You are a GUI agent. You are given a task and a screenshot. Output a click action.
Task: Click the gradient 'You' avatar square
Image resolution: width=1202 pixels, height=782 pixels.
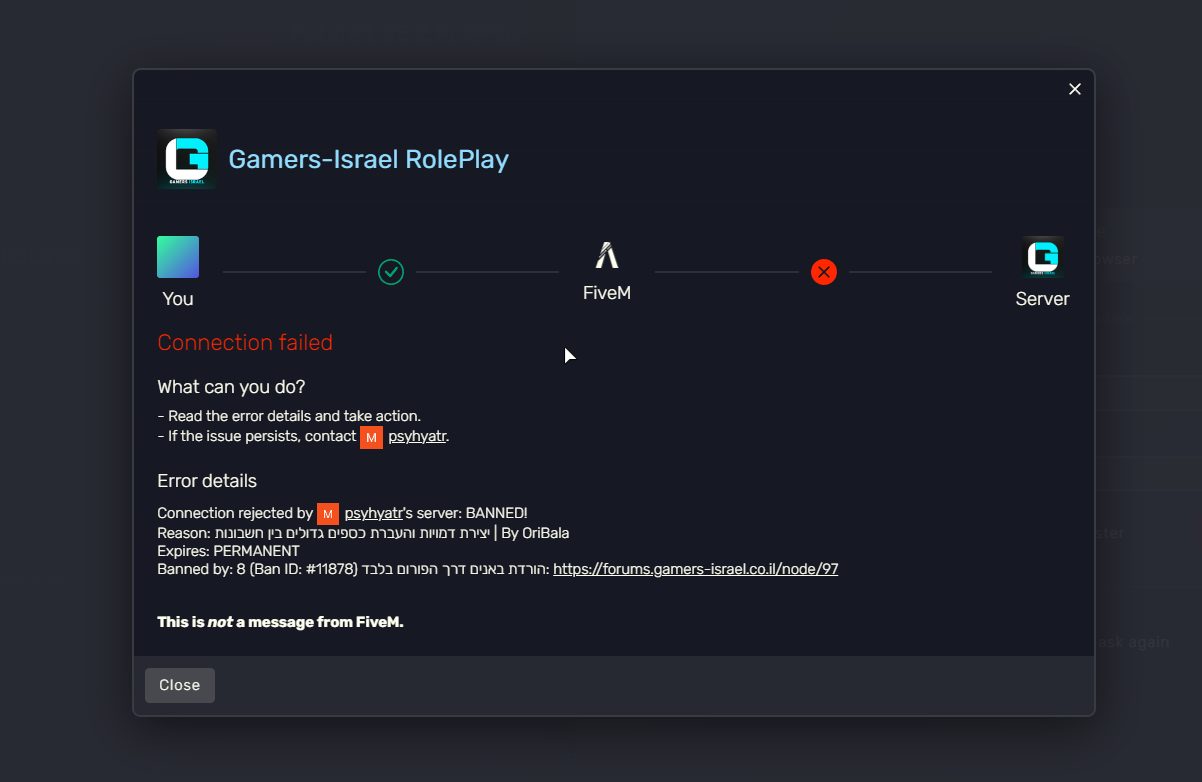pyautogui.click(x=178, y=257)
